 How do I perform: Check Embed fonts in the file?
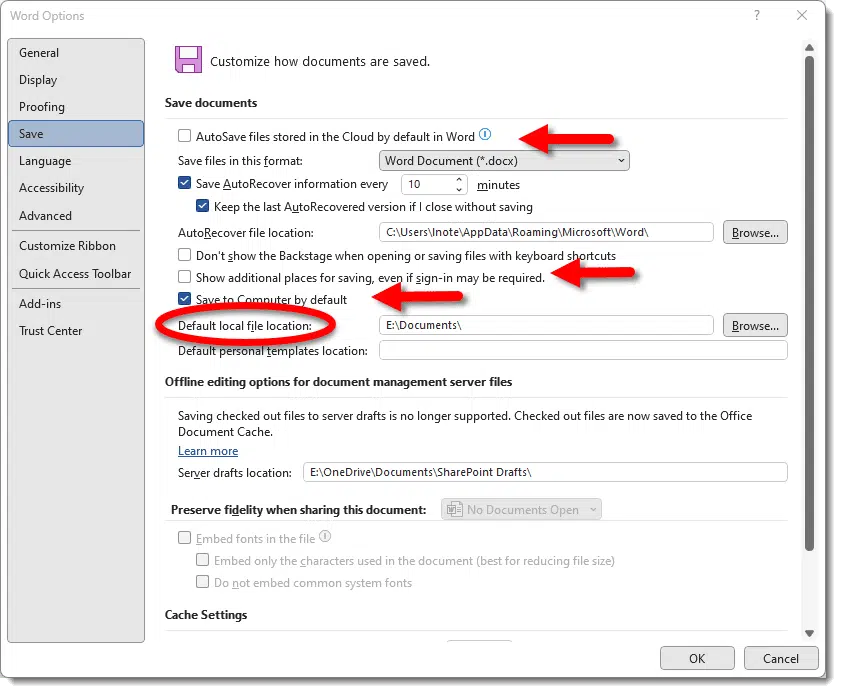185,537
